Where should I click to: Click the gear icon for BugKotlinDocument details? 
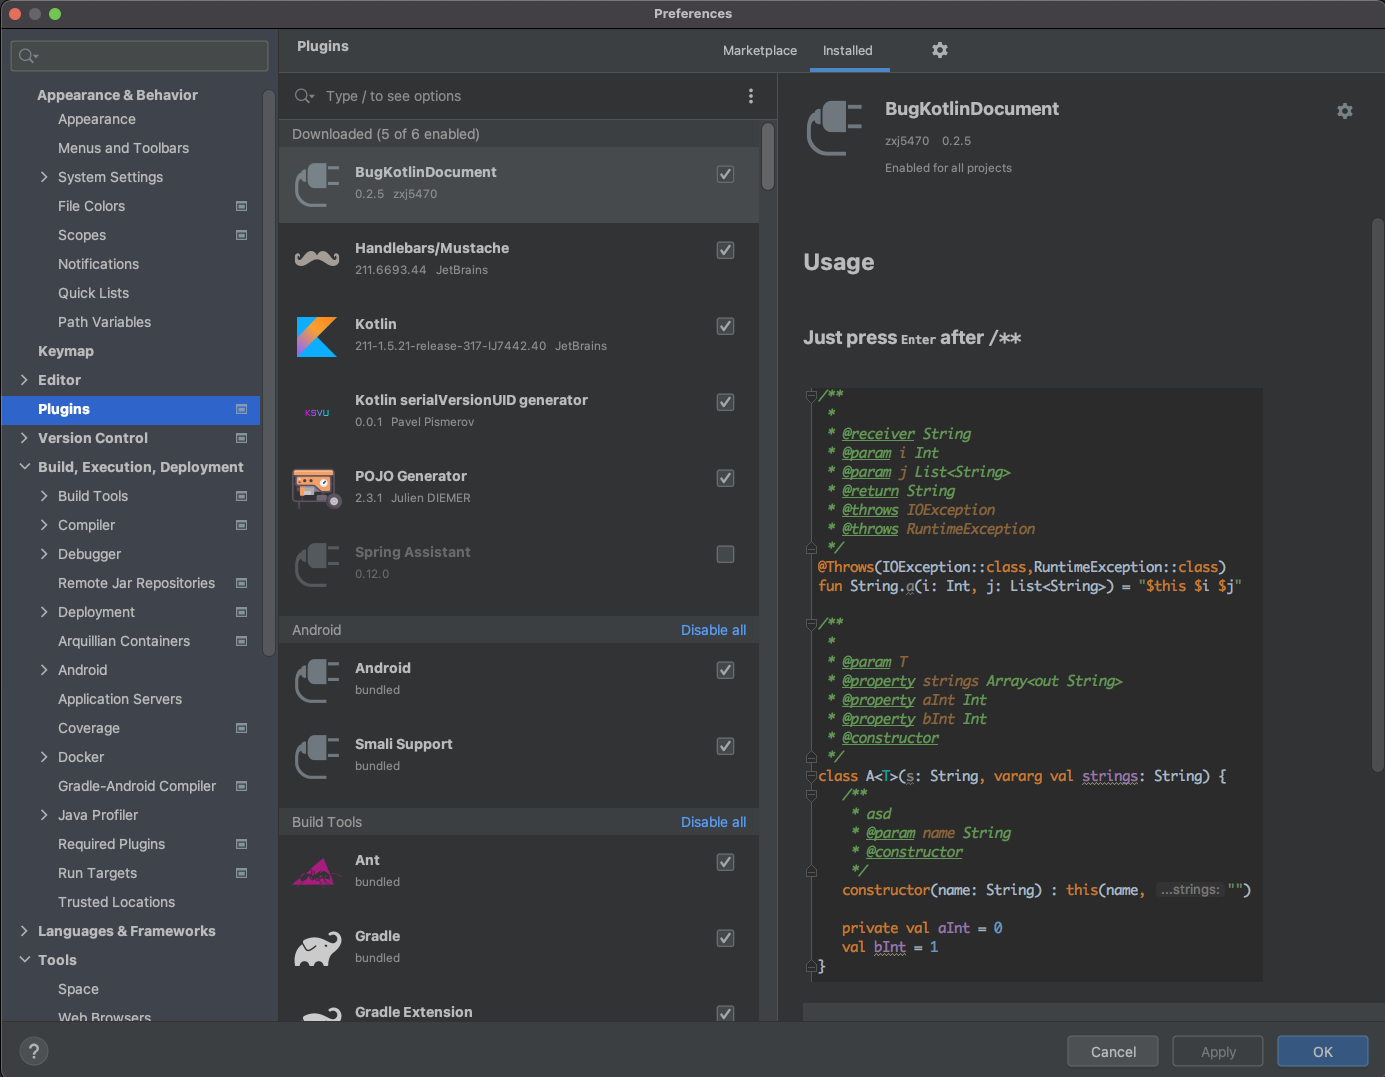(x=1345, y=111)
